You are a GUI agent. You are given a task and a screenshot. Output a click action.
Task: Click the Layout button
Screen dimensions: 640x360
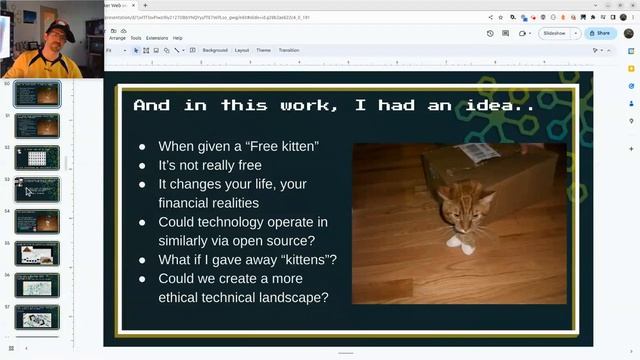[242, 50]
